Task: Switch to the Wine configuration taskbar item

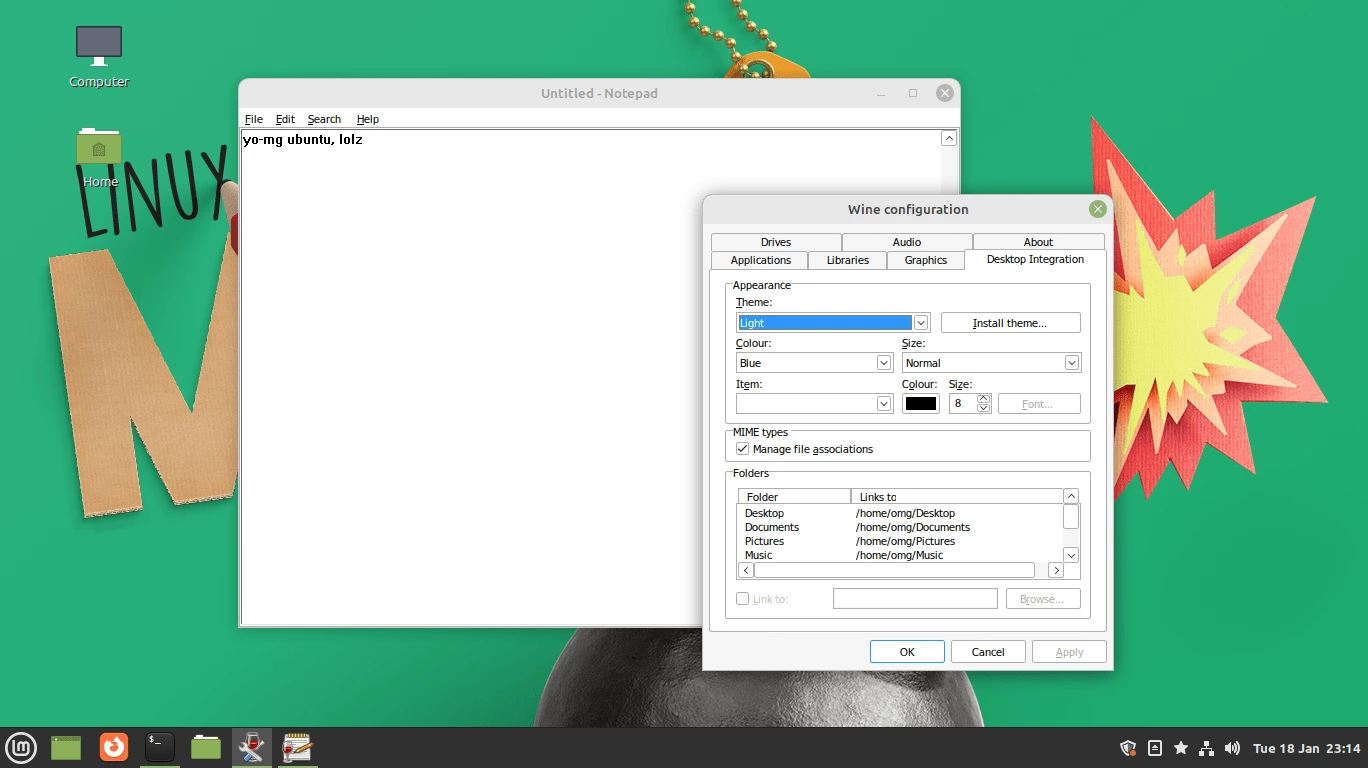Action: (251, 747)
